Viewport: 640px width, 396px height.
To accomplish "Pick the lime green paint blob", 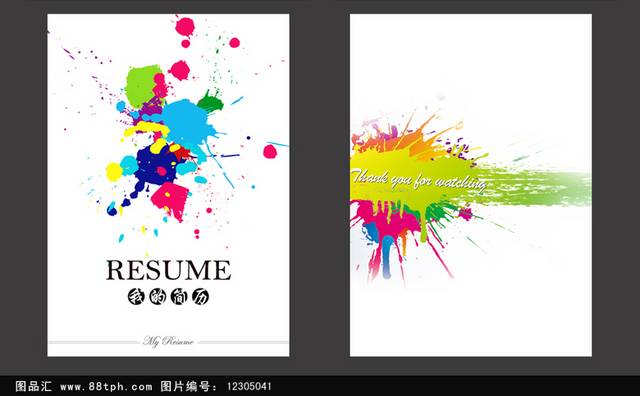I will pos(141,85).
